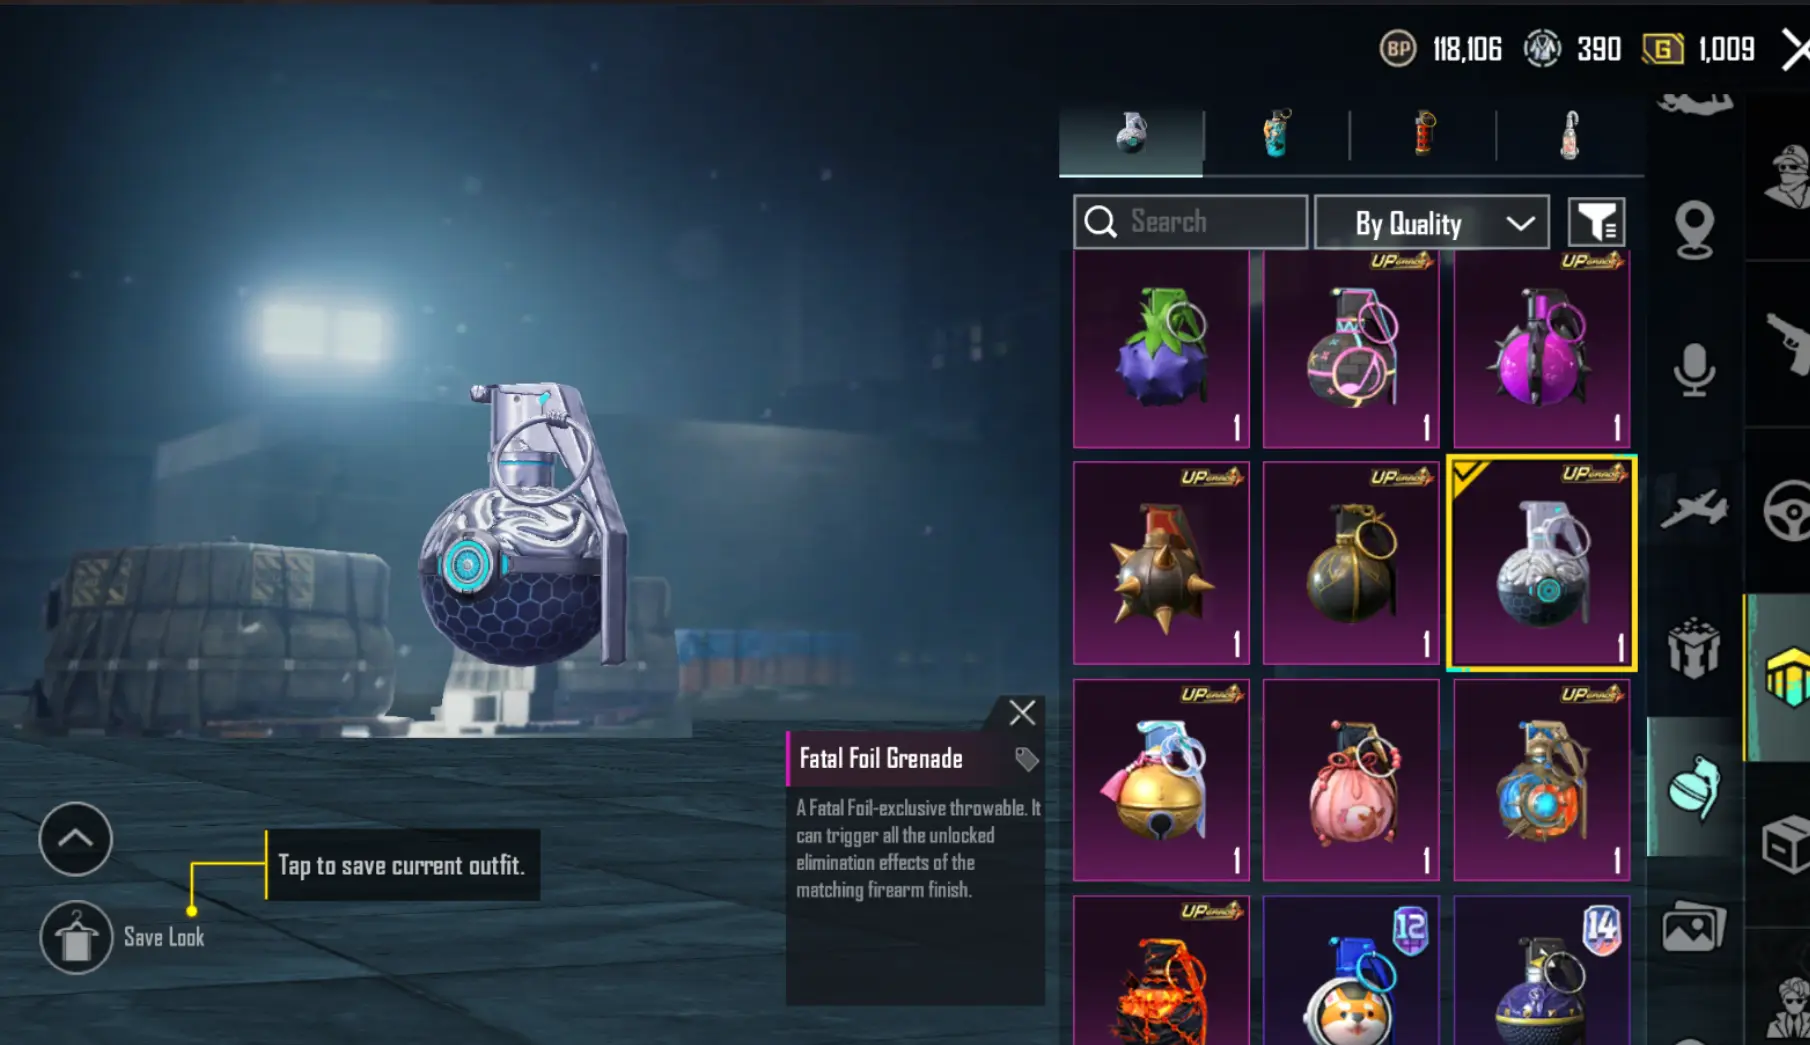Image resolution: width=1810 pixels, height=1045 pixels.
Task: Open the picture gallery sidebar icon
Action: click(1693, 927)
